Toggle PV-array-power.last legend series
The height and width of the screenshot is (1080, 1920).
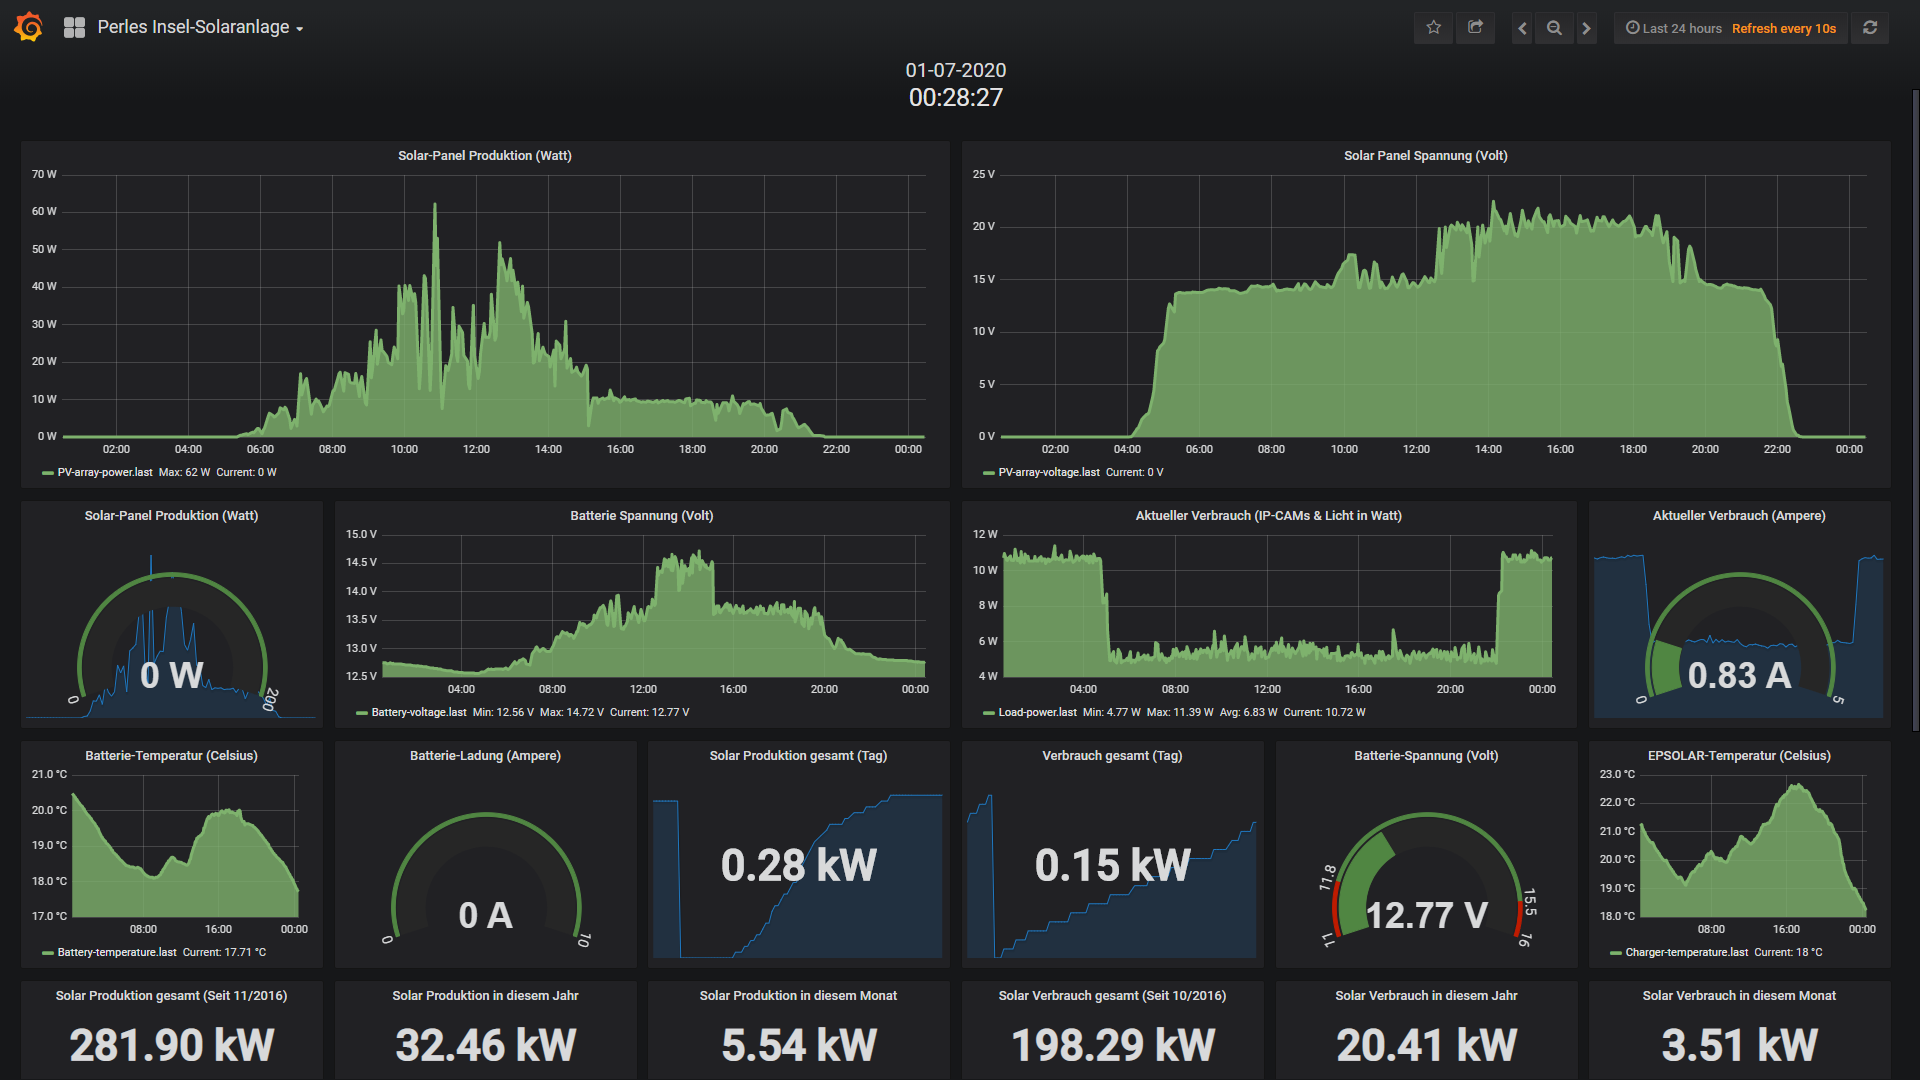105,472
